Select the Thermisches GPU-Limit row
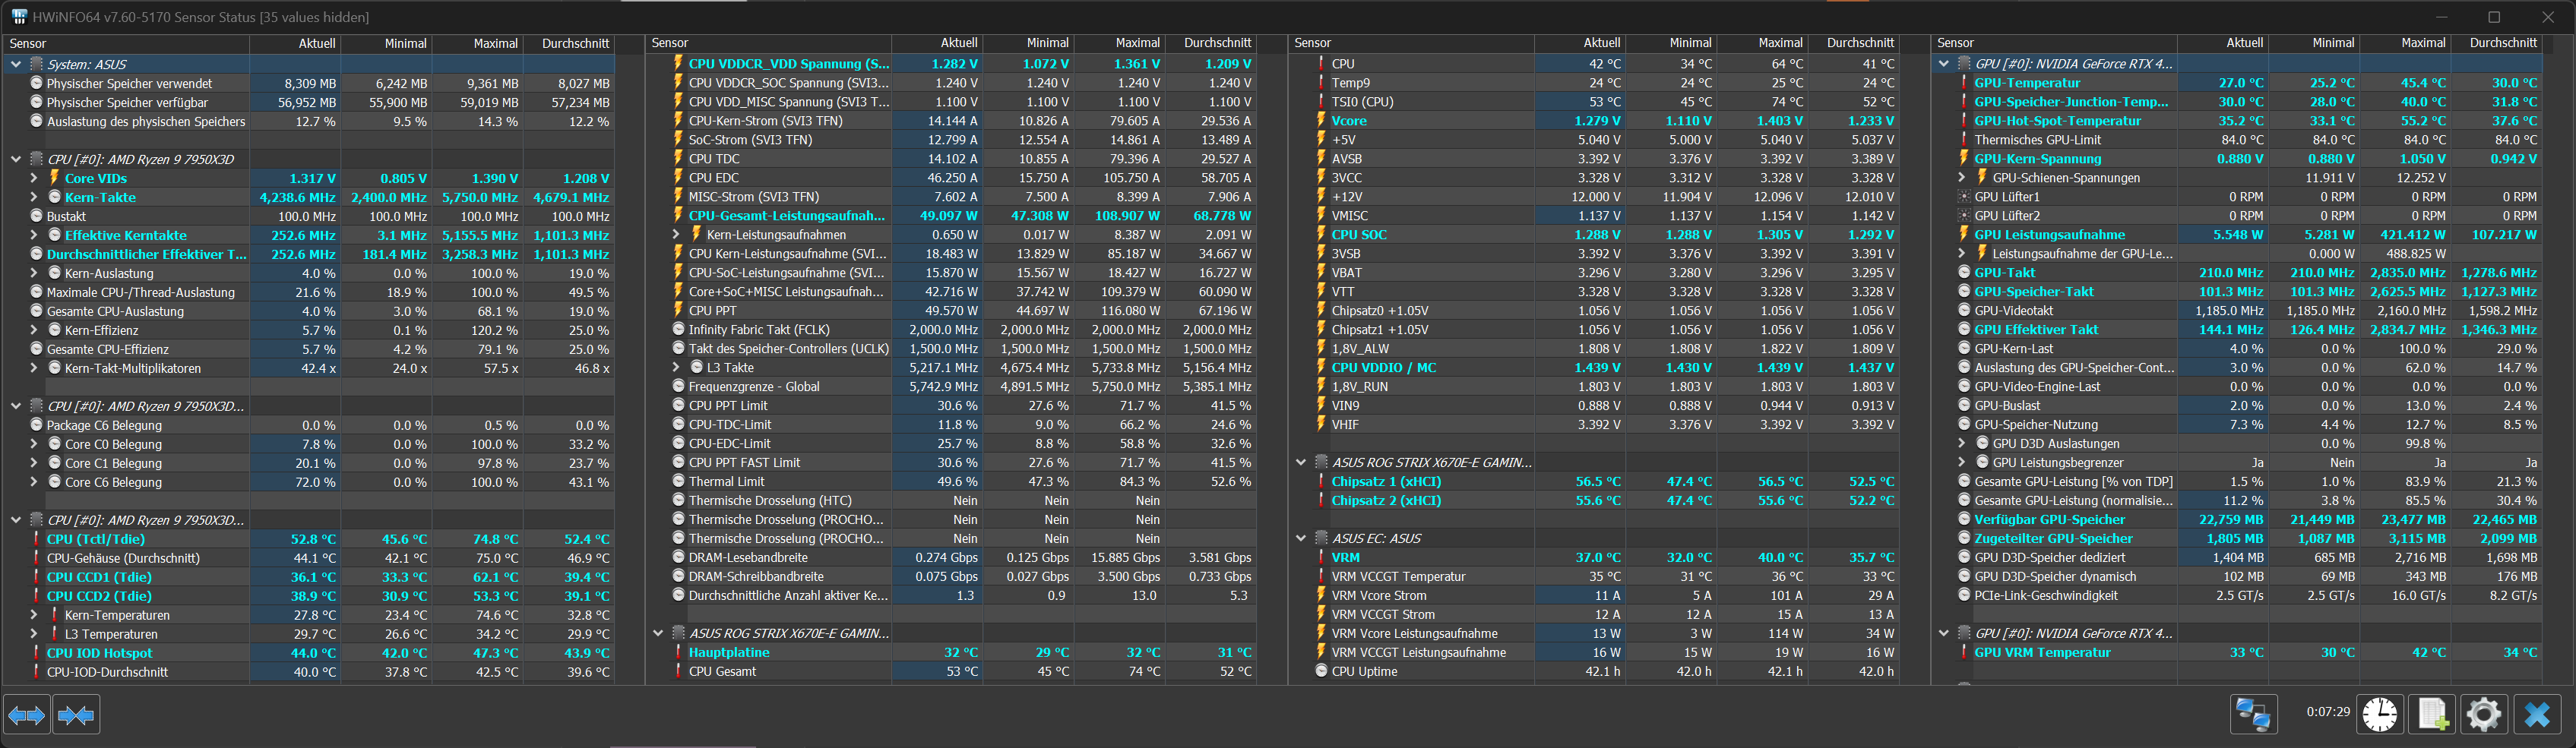2576x748 pixels. [x=2238, y=140]
